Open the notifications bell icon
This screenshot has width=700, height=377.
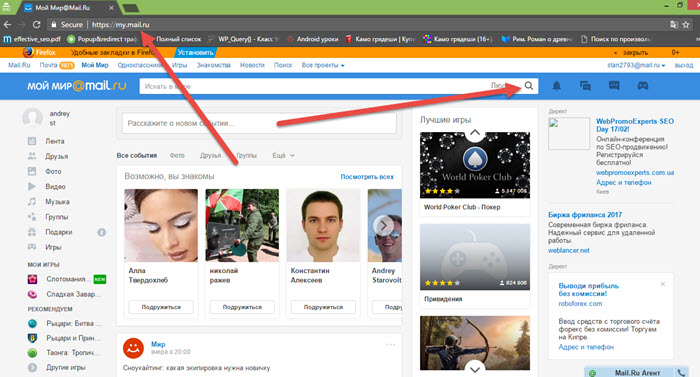pyautogui.click(x=556, y=86)
